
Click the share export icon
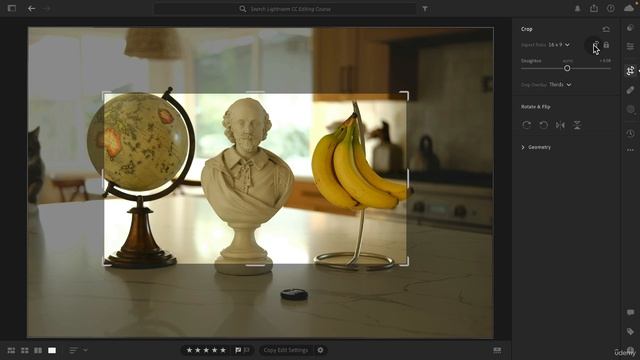pyautogui.click(x=594, y=8)
